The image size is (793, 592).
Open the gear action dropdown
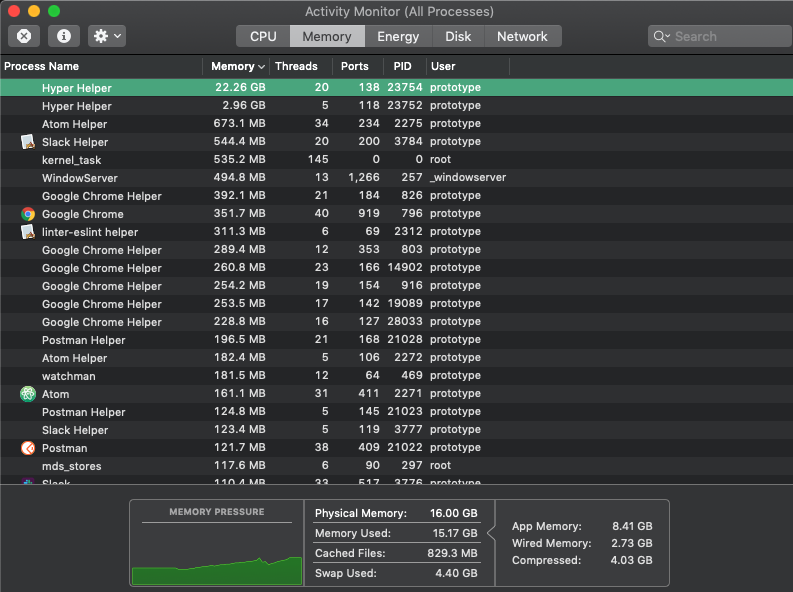click(107, 36)
